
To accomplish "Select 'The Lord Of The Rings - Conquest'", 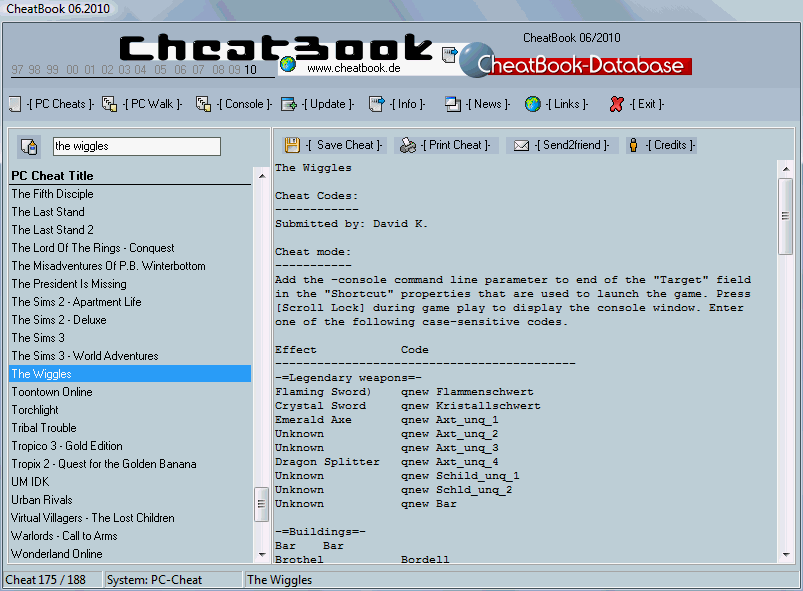I will (93, 248).
